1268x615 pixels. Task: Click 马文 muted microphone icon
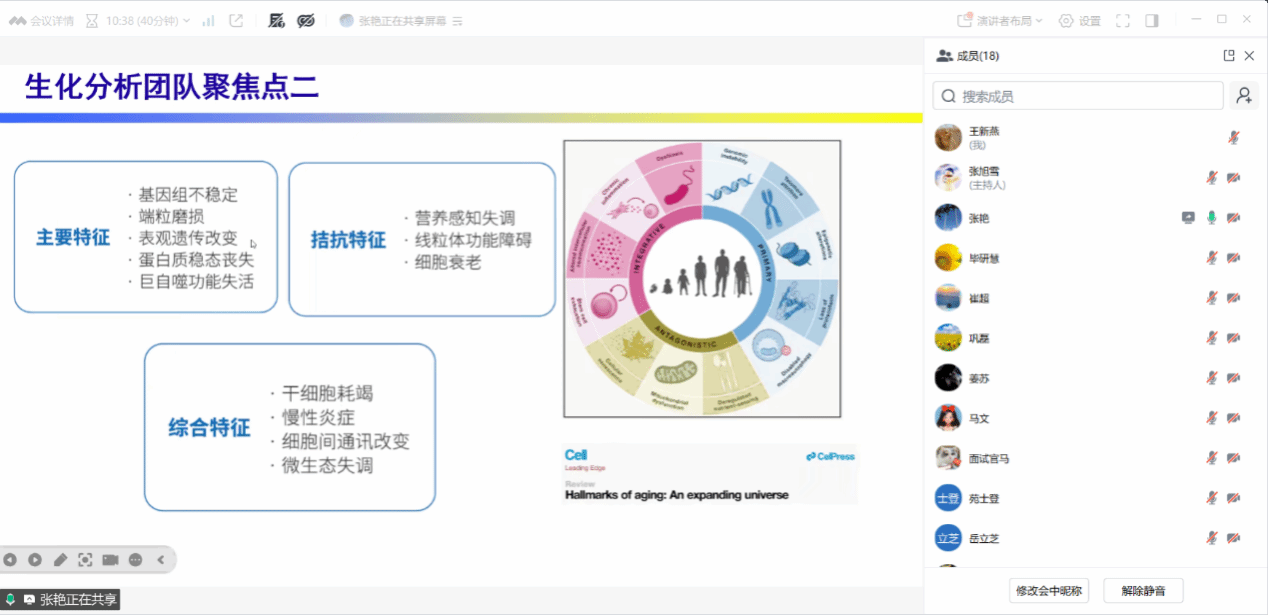1212,418
